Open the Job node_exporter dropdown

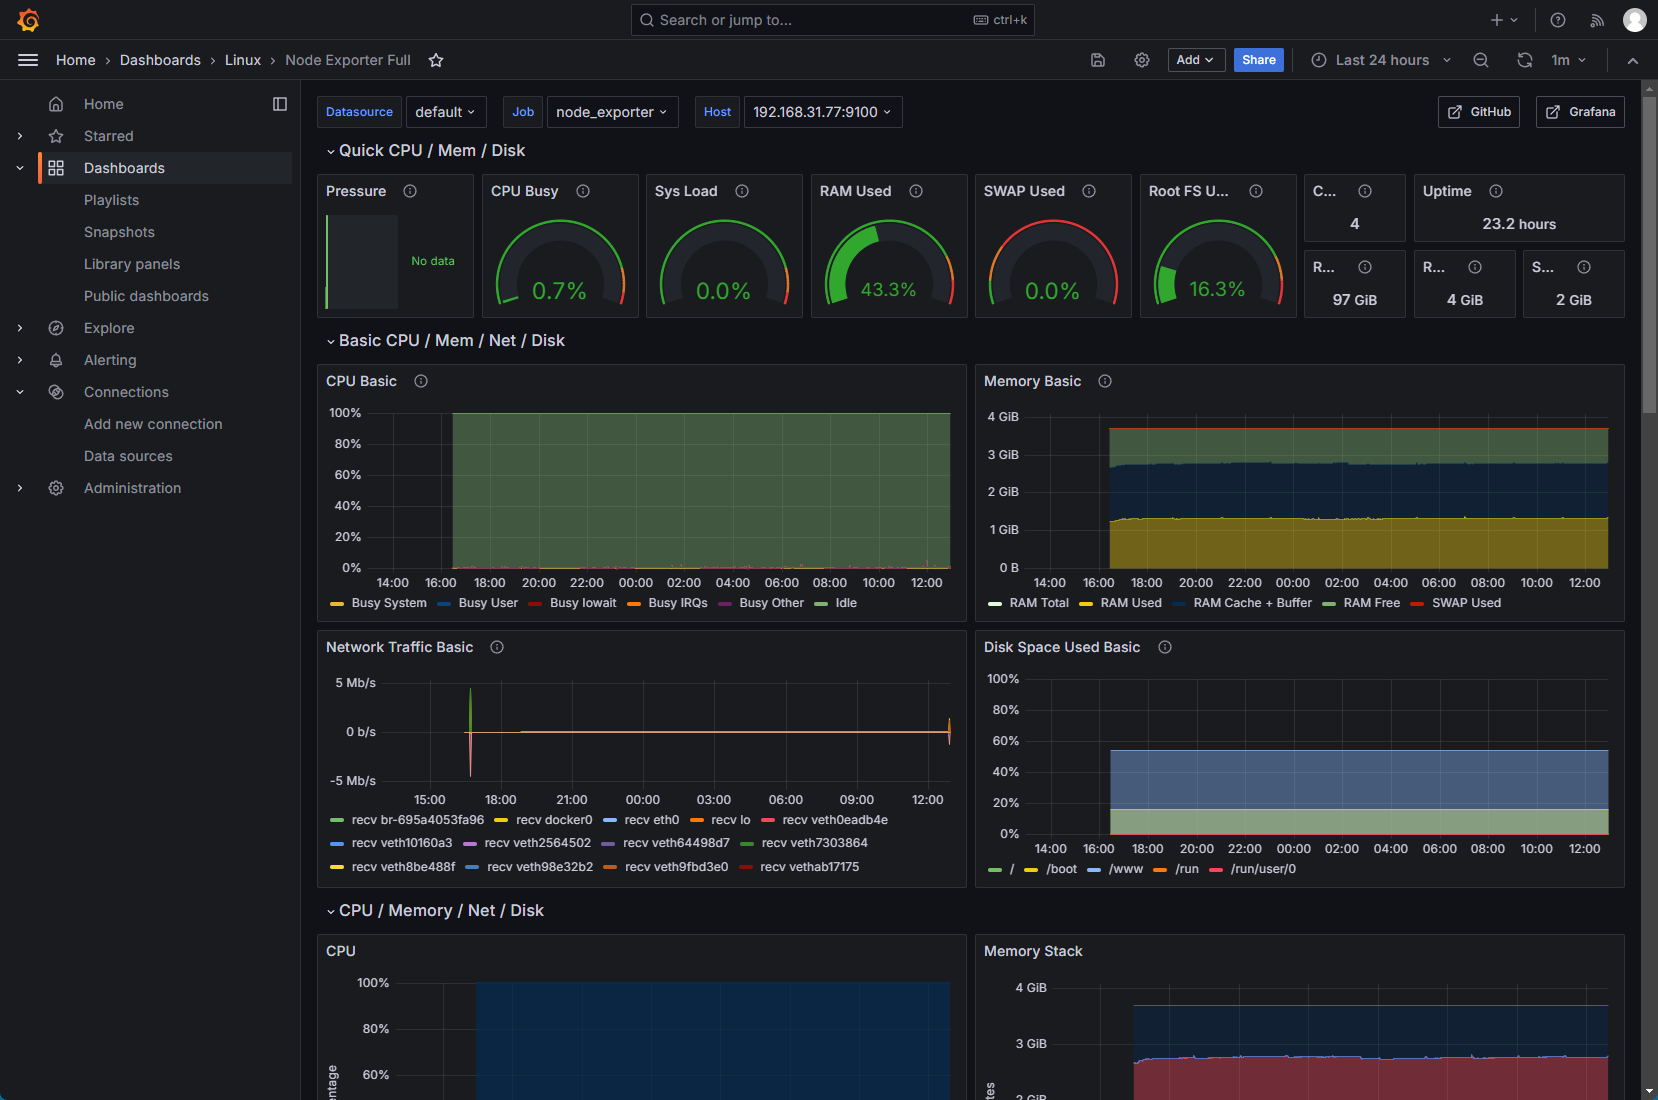(x=613, y=112)
